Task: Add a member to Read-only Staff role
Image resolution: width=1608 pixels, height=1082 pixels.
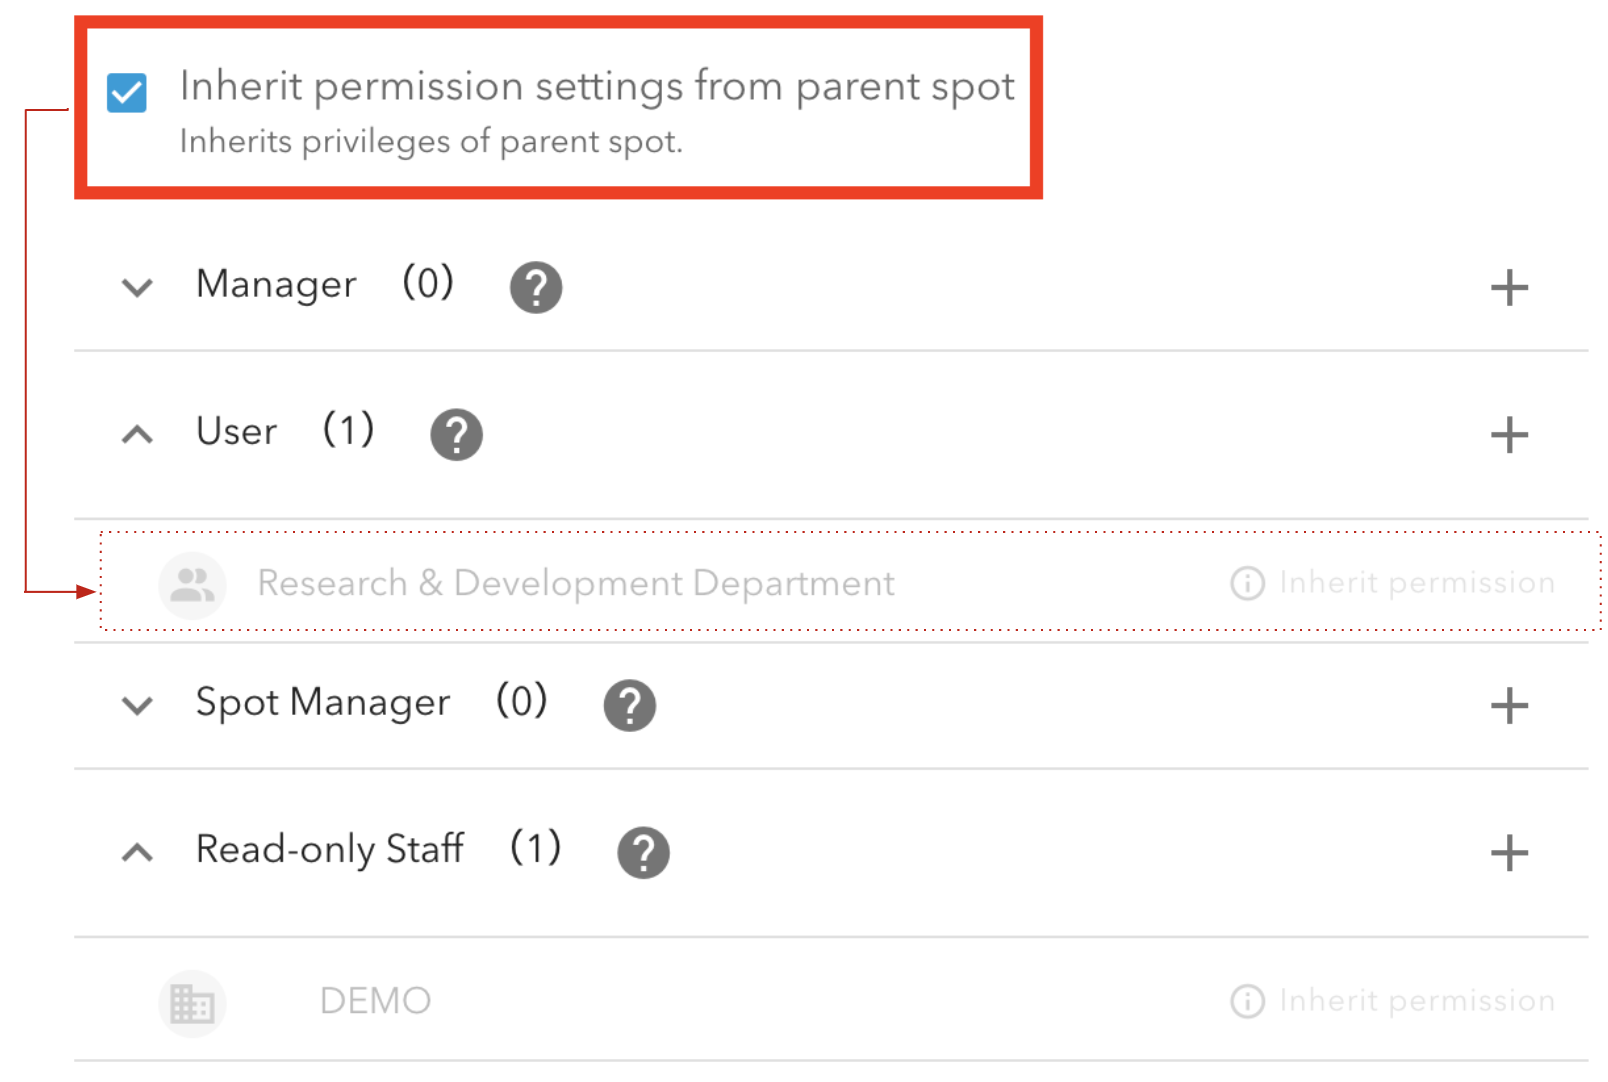Action: coord(1509,853)
